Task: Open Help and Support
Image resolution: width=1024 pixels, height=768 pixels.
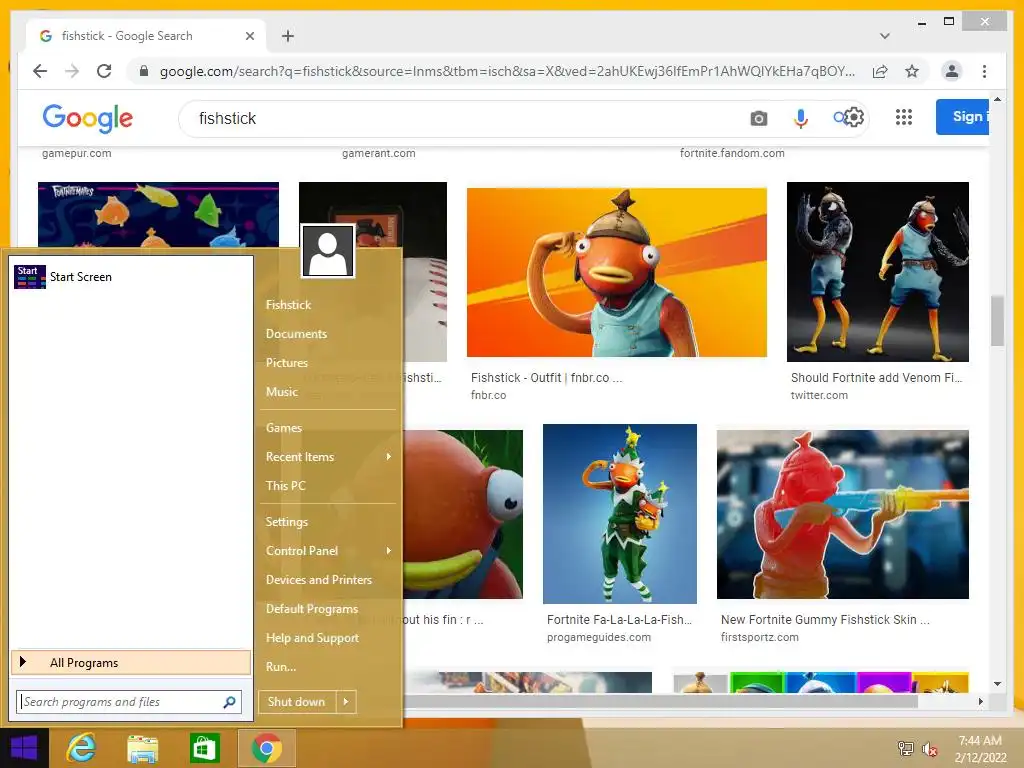Action: [x=312, y=637]
